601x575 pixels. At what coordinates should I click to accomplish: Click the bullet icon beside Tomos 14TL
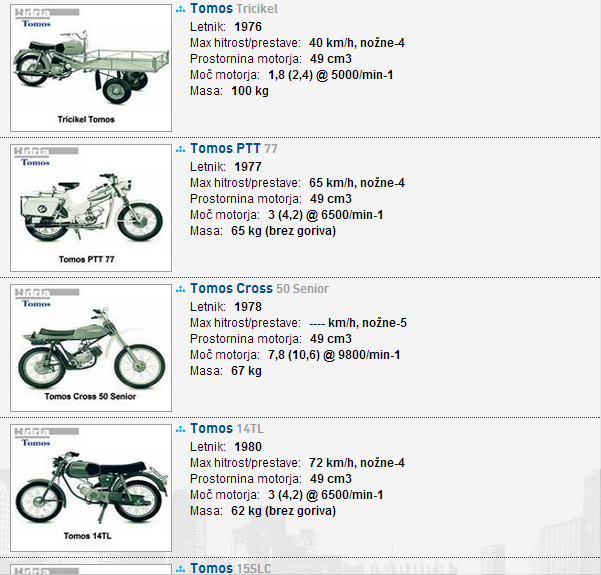[181, 429]
